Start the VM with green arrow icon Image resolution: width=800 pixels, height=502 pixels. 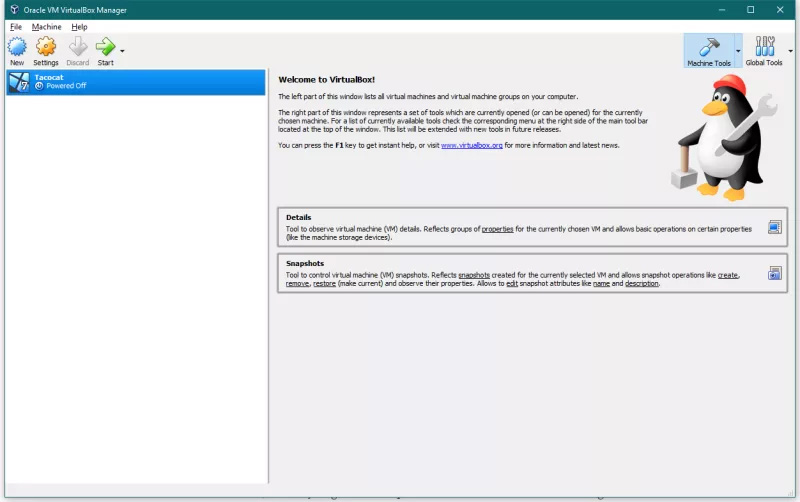tap(106, 46)
